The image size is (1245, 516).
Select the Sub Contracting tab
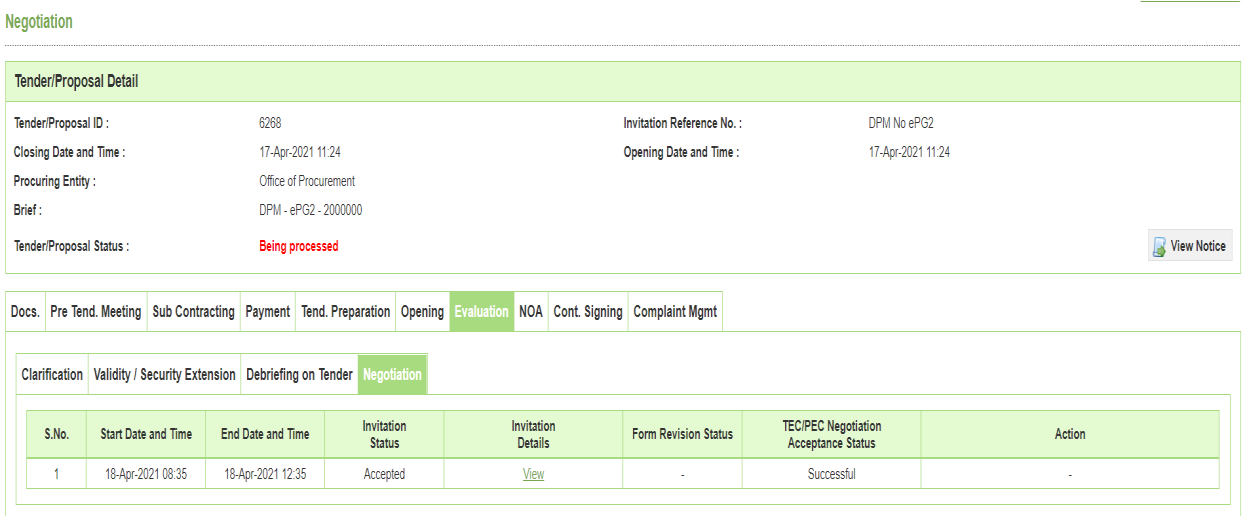[x=194, y=312]
